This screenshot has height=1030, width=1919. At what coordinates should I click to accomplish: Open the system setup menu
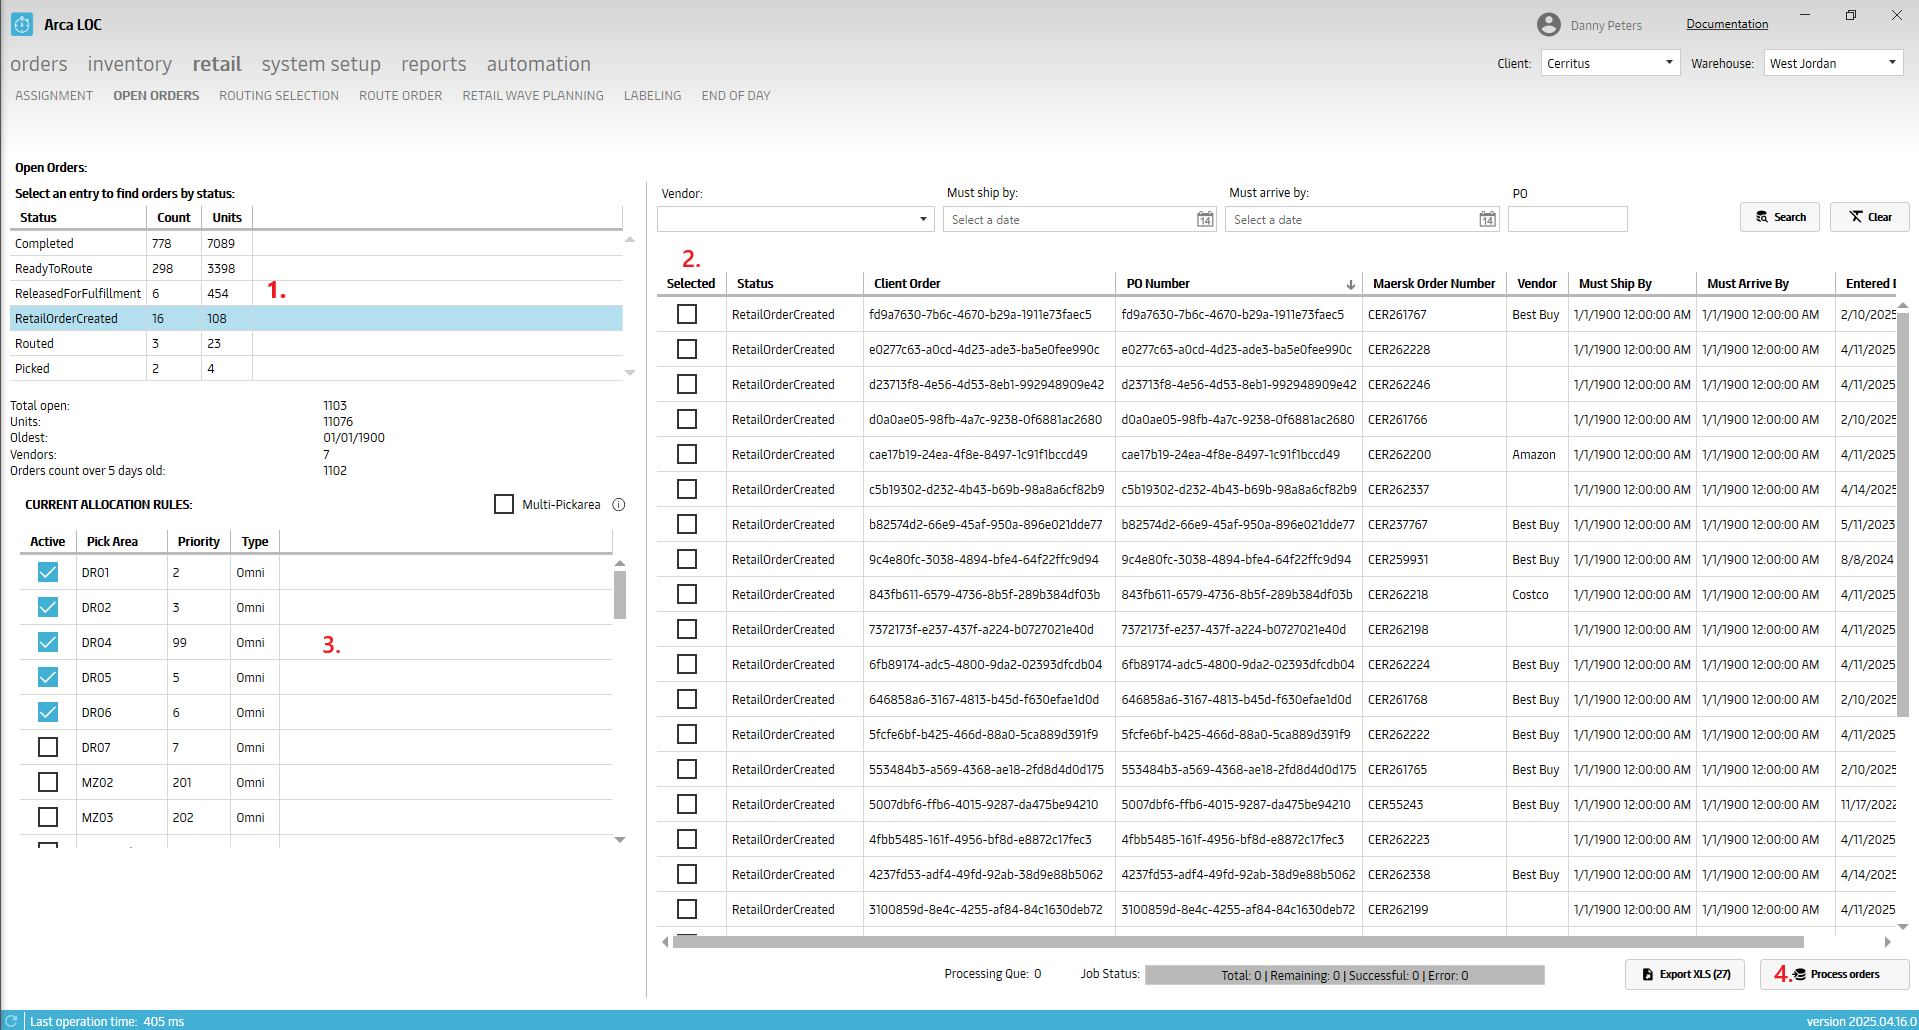pos(321,64)
